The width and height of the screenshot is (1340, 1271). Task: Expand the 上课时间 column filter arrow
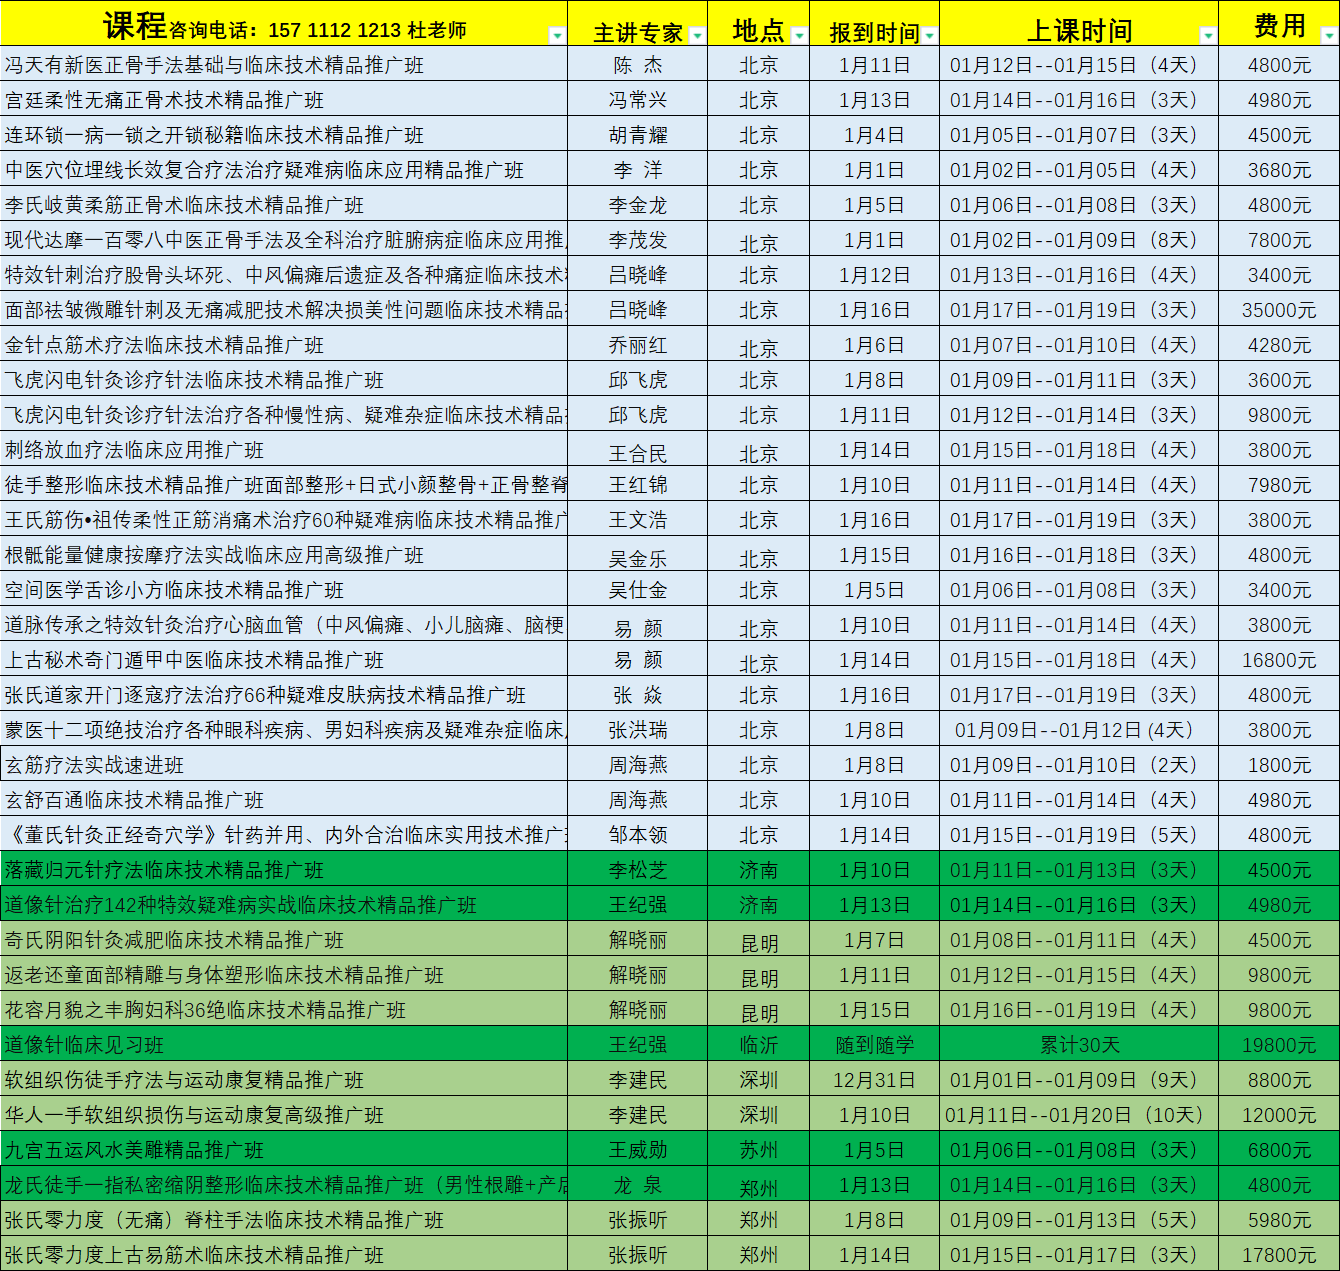(x=1208, y=36)
